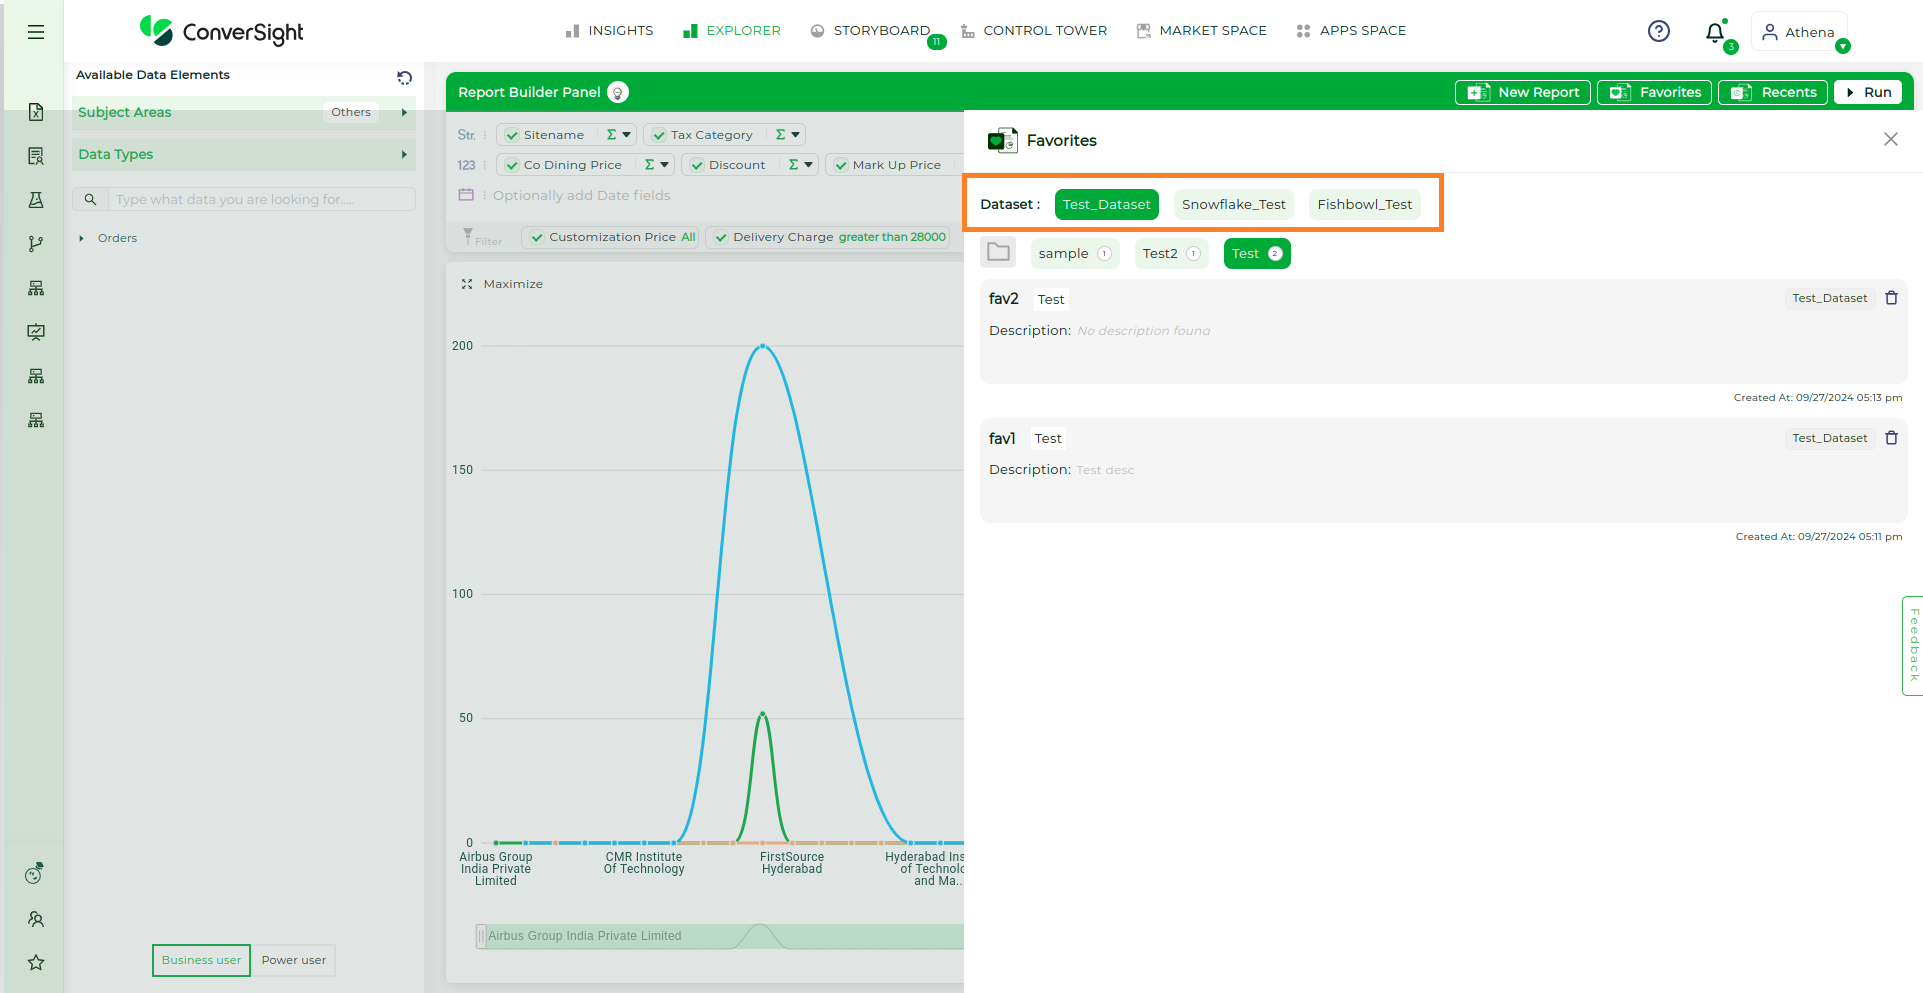Switch to Power user mode
1923x993 pixels.
[x=293, y=960]
